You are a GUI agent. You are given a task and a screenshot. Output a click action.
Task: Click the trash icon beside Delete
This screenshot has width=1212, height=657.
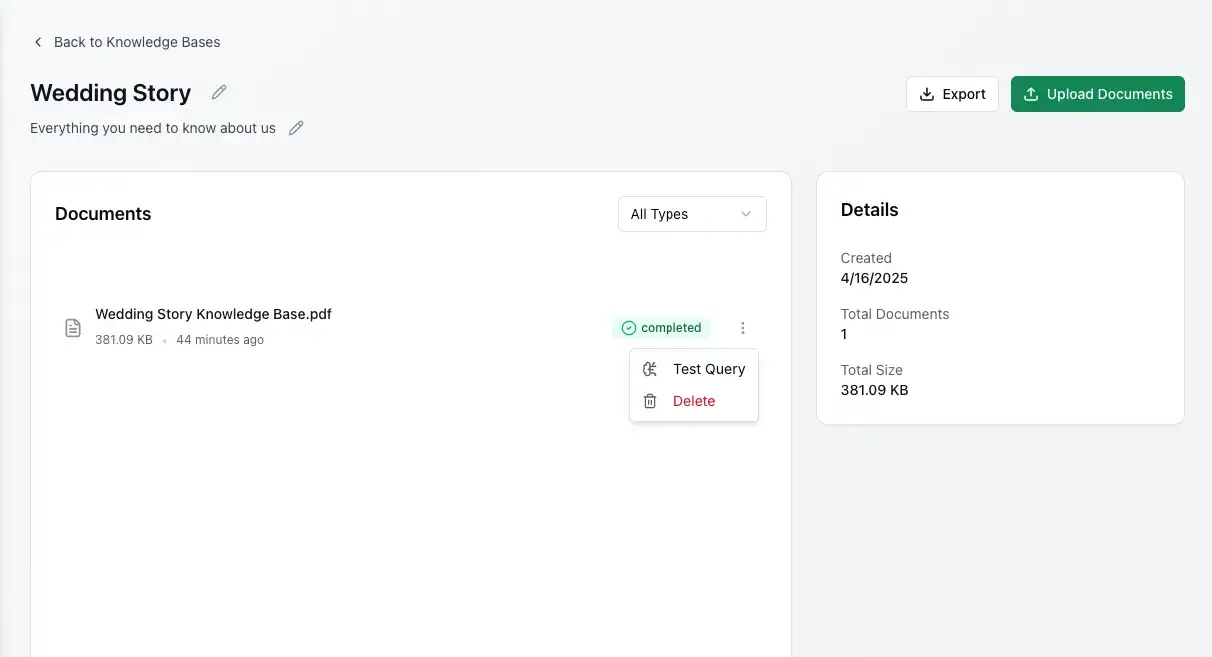pos(649,400)
